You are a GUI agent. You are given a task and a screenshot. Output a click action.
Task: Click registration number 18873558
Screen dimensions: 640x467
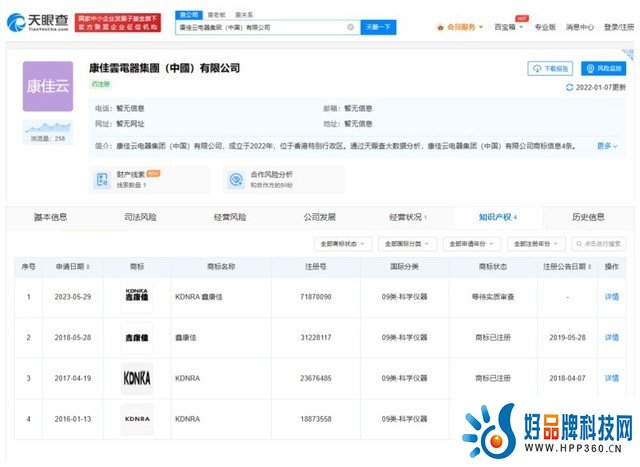pyautogui.click(x=316, y=419)
